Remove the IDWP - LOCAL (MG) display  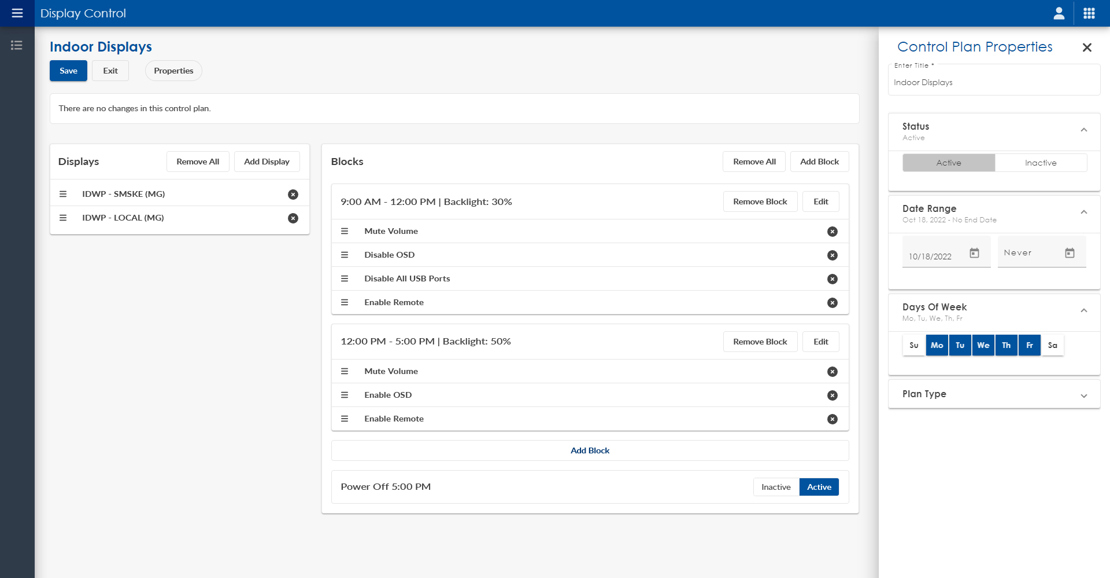coord(292,217)
